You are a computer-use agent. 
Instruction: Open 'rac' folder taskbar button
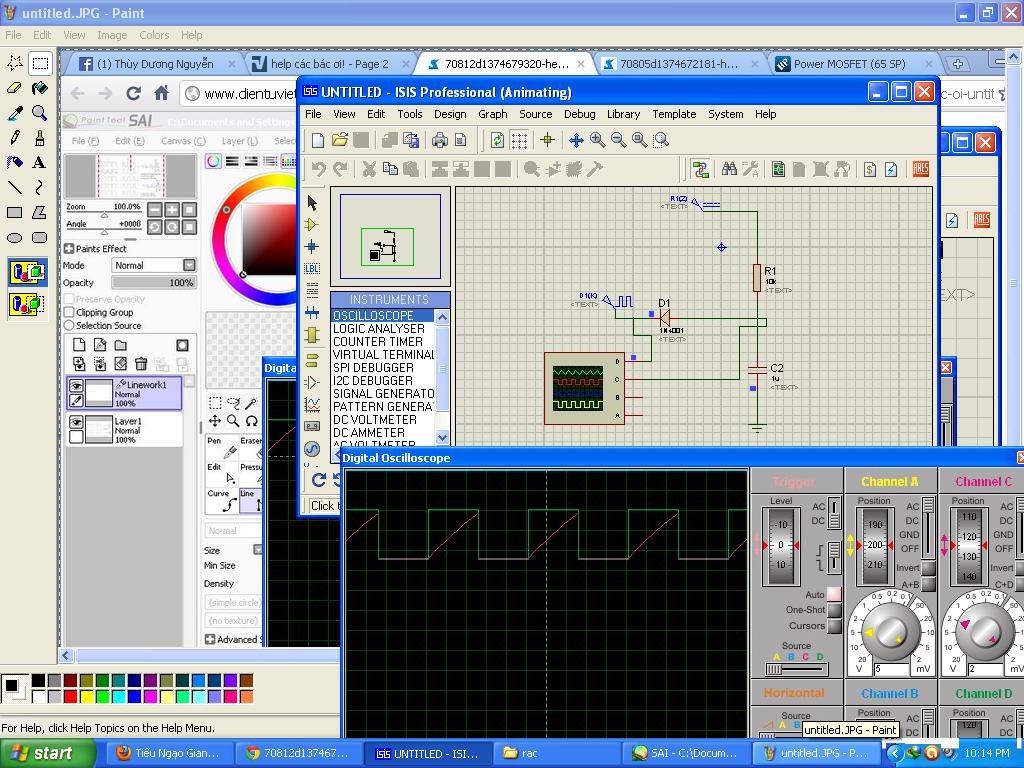(x=556, y=753)
